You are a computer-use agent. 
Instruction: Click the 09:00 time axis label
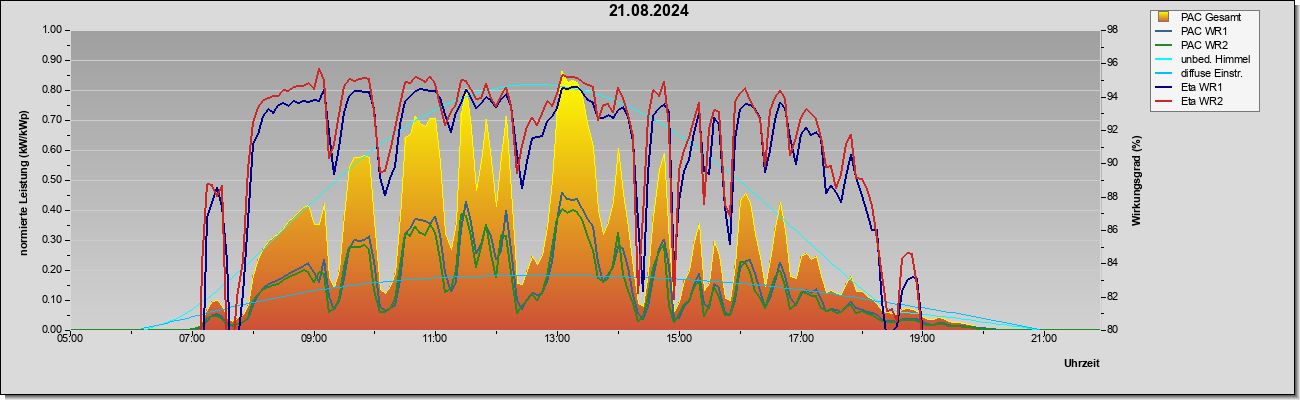click(x=313, y=339)
